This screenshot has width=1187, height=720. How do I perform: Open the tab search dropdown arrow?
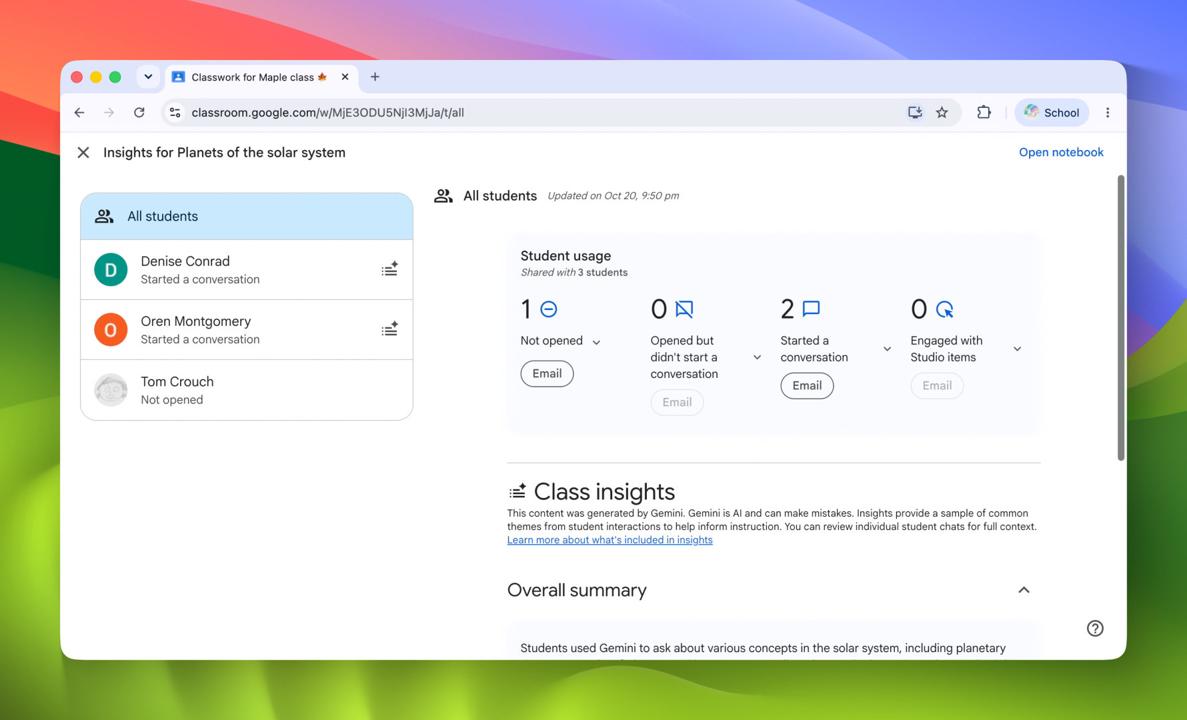pos(148,76)
